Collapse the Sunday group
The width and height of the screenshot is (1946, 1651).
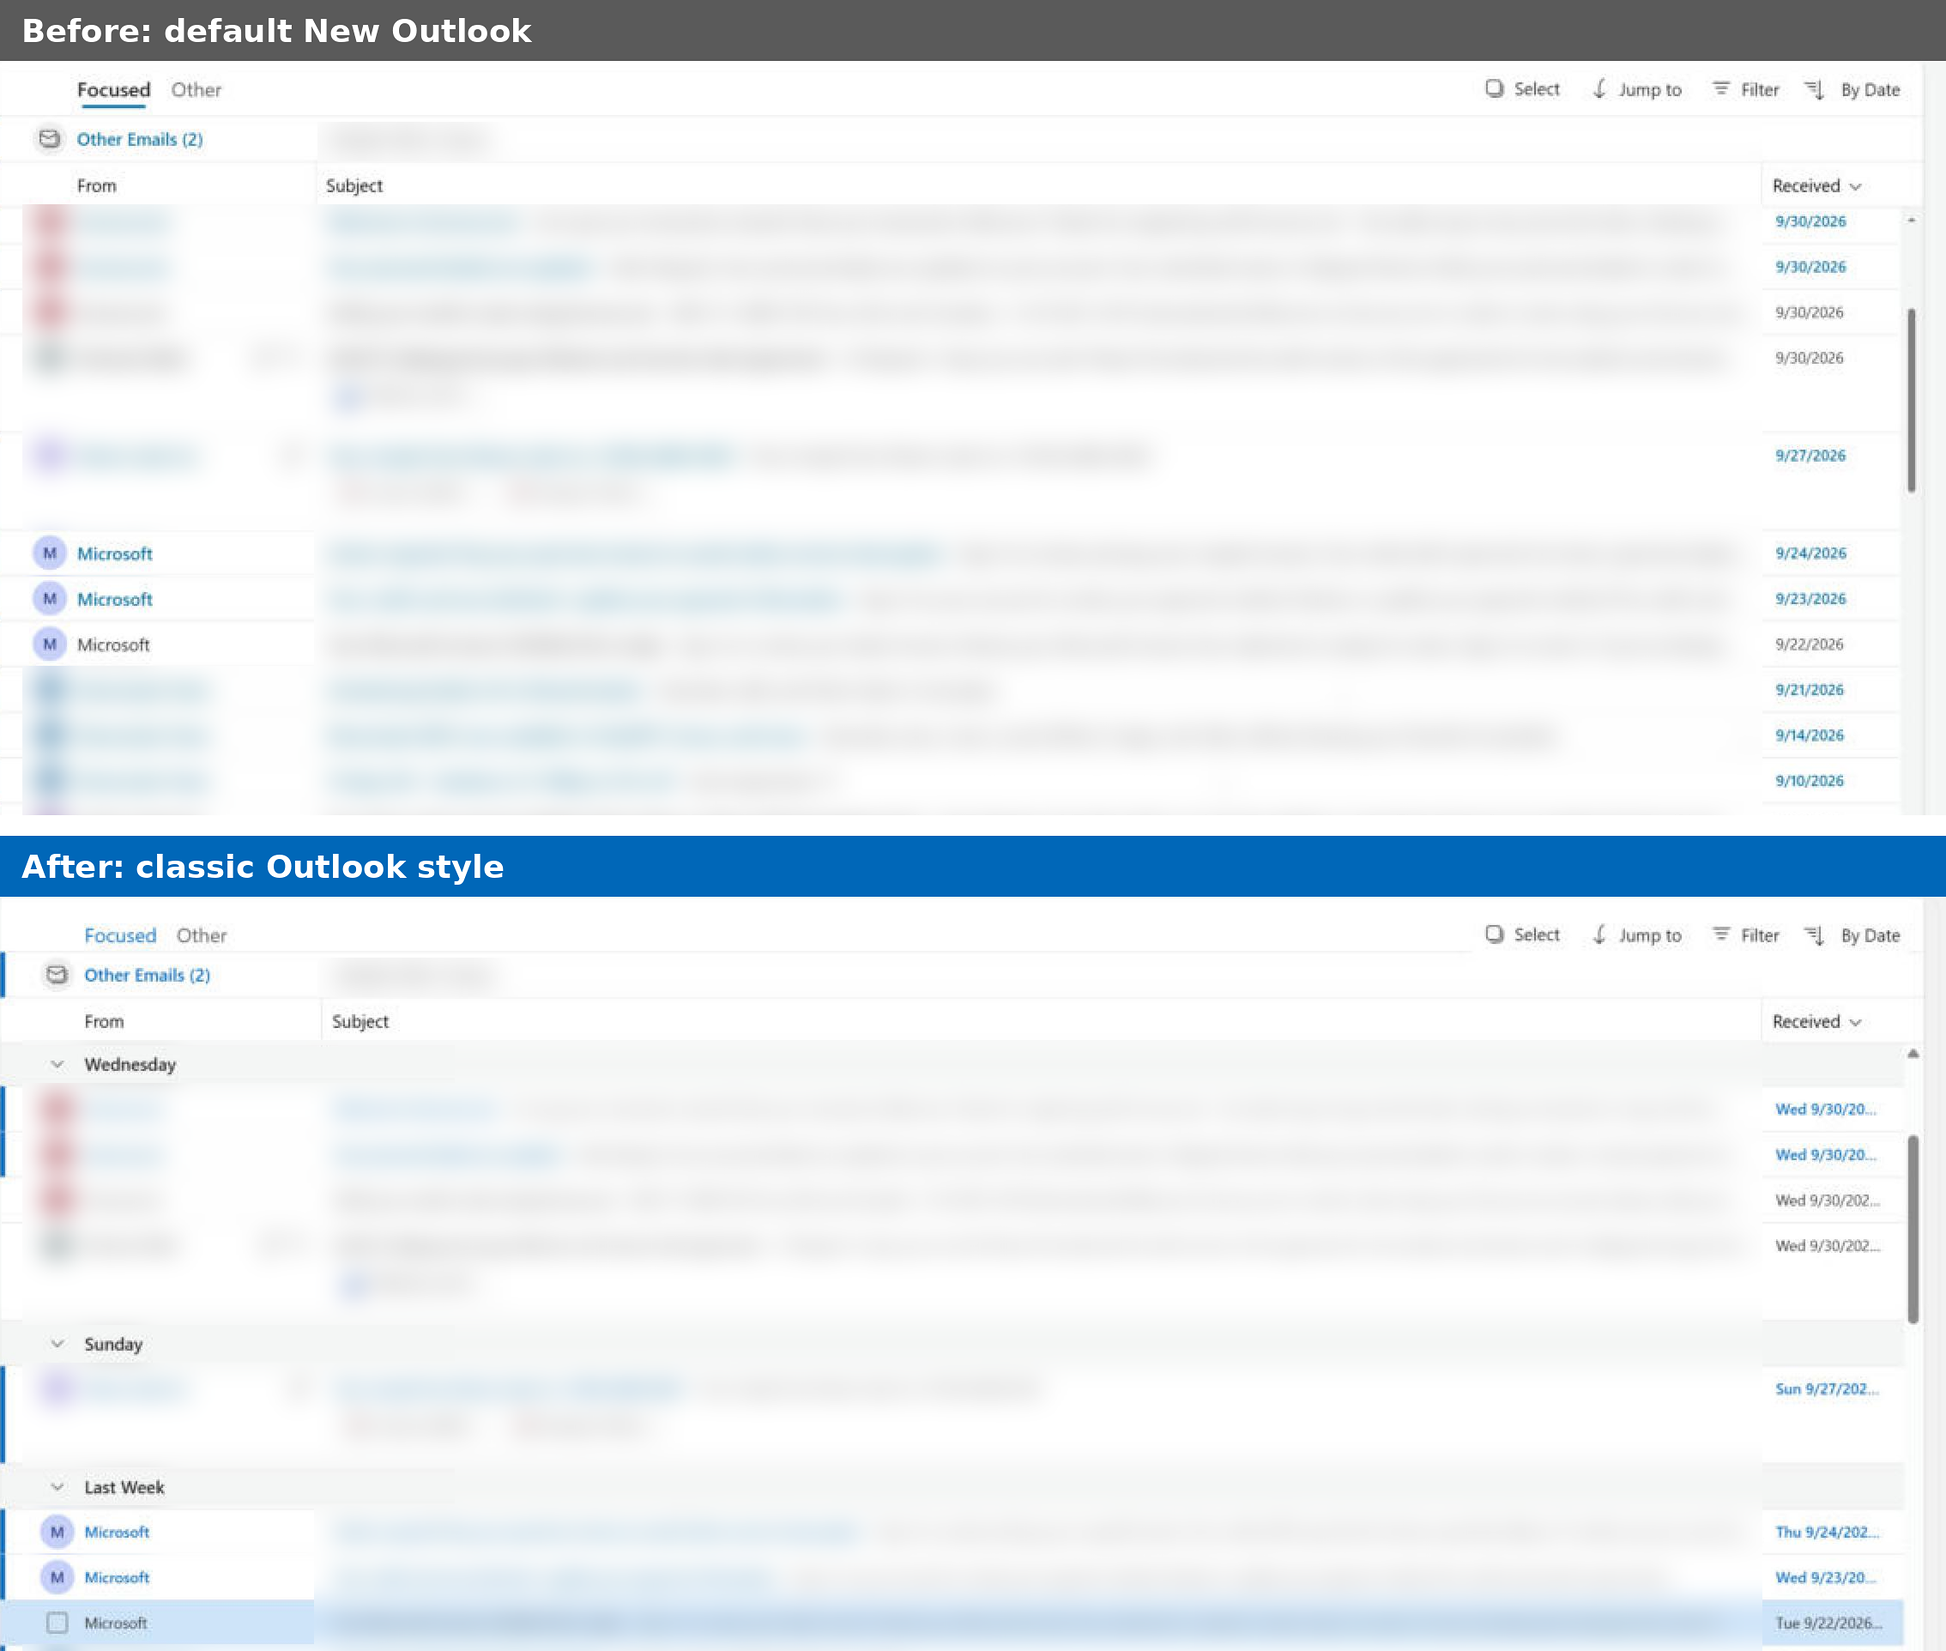coord(57,1344)
